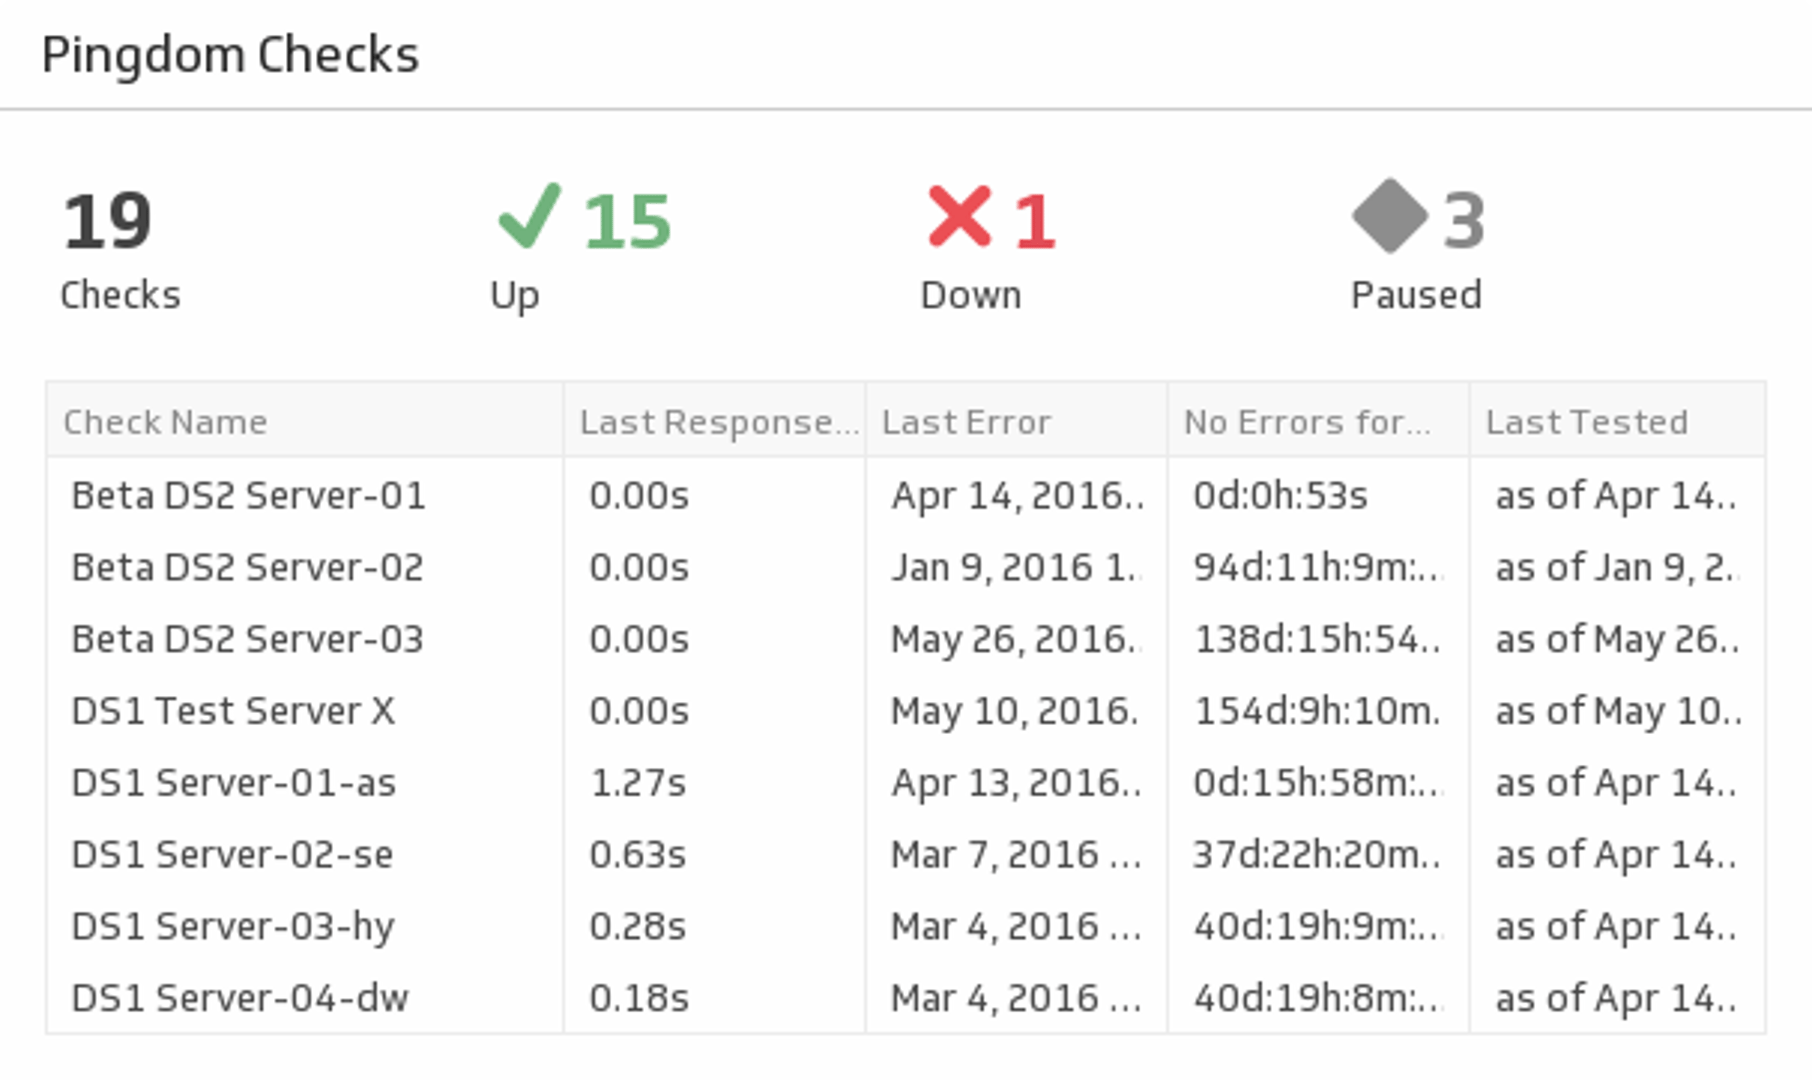1812x1080 pixels.
Task: Click the DS1 Server-03-hy check
Action: pos(233,927)
